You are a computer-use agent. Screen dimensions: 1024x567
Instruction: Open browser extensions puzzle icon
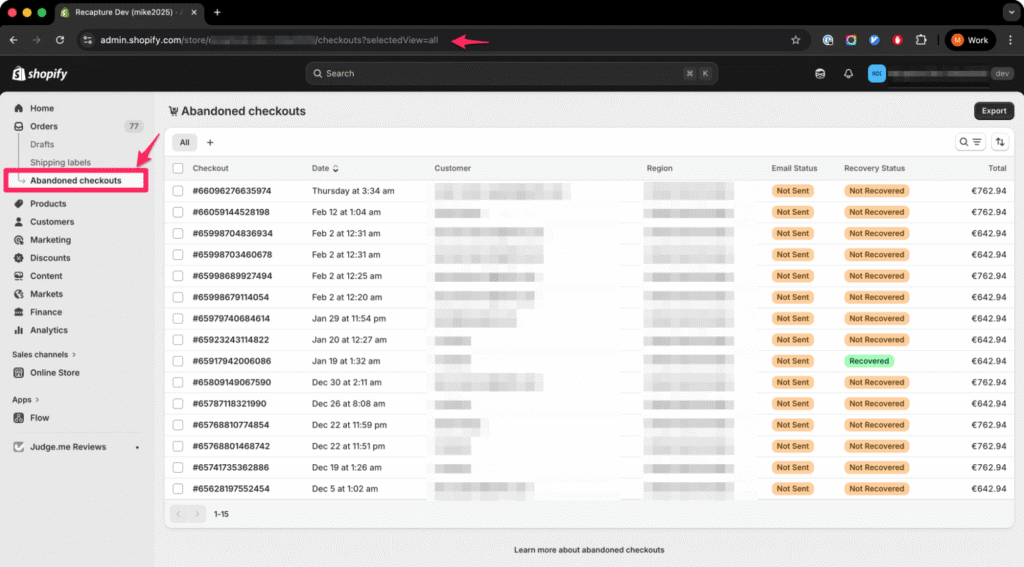click(921, 40)
